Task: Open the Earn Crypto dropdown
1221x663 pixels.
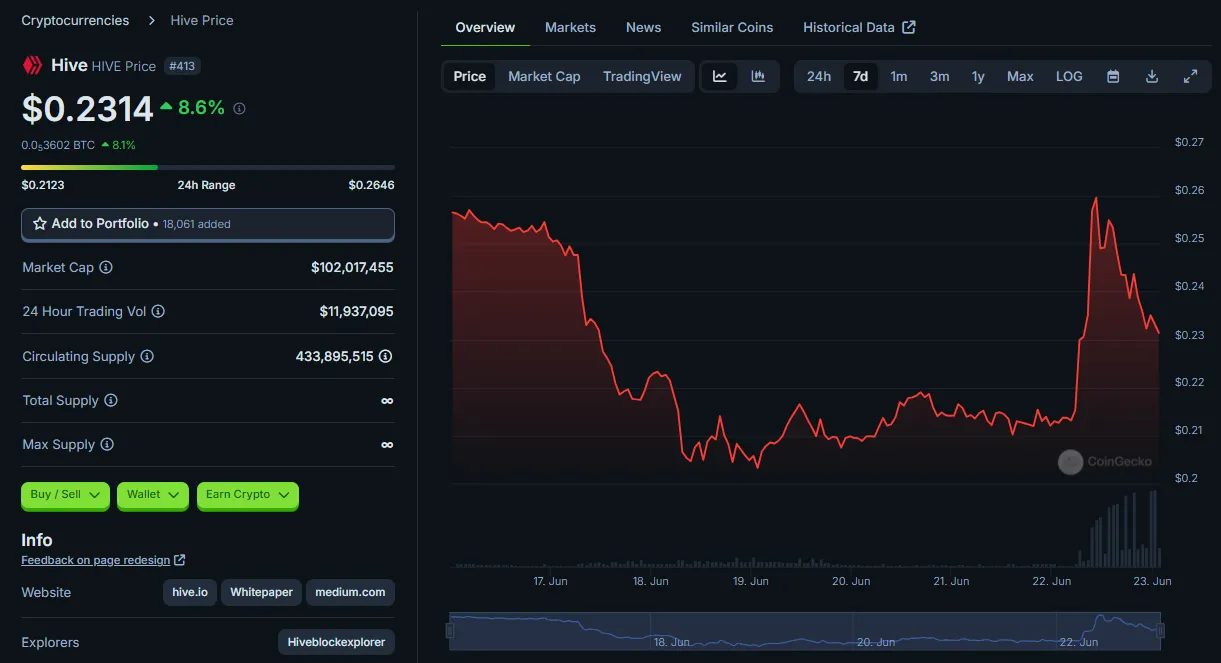Action: [248, 495]
